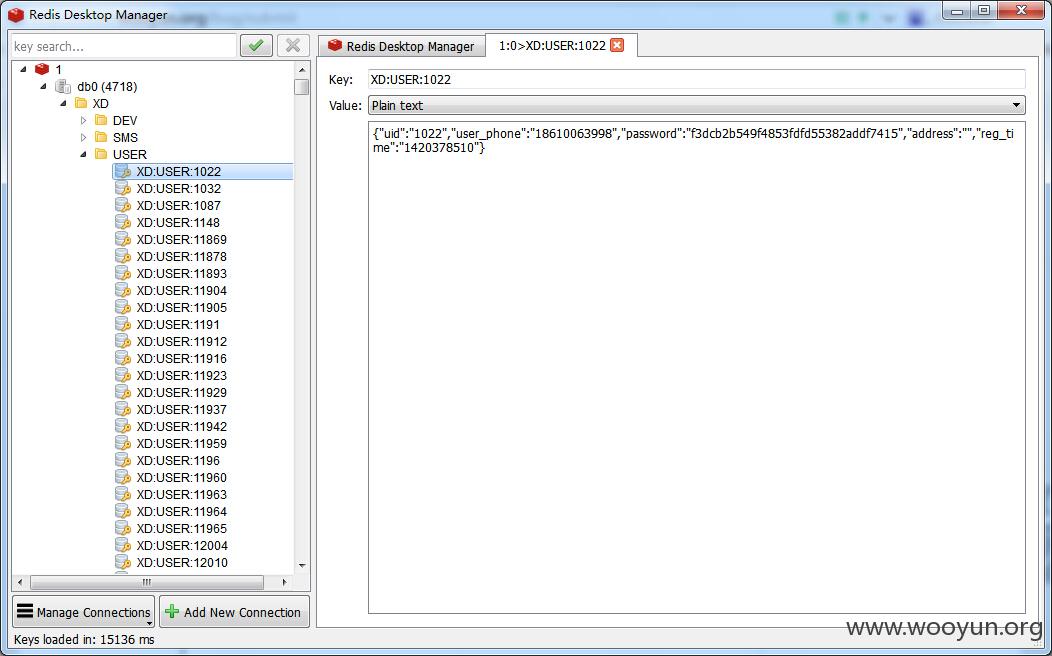
Task: Switch to the Redis Desktop Manager tab
Action: [x=401, y=46]
